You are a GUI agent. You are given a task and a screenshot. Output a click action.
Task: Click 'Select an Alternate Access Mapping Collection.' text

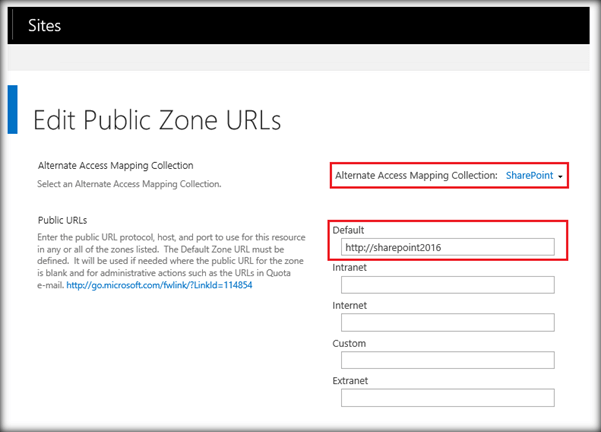tap(129, 184)
